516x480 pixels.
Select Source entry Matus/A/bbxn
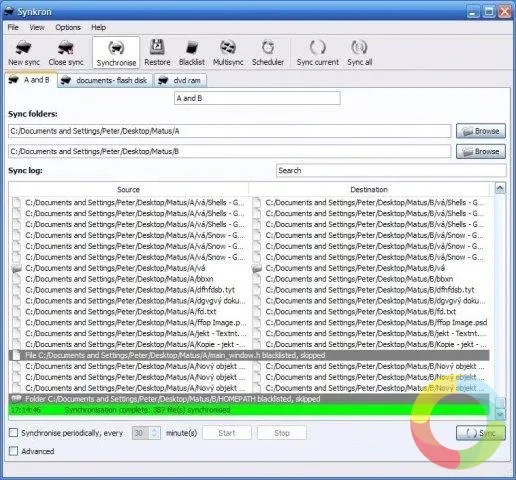(119, 279)
